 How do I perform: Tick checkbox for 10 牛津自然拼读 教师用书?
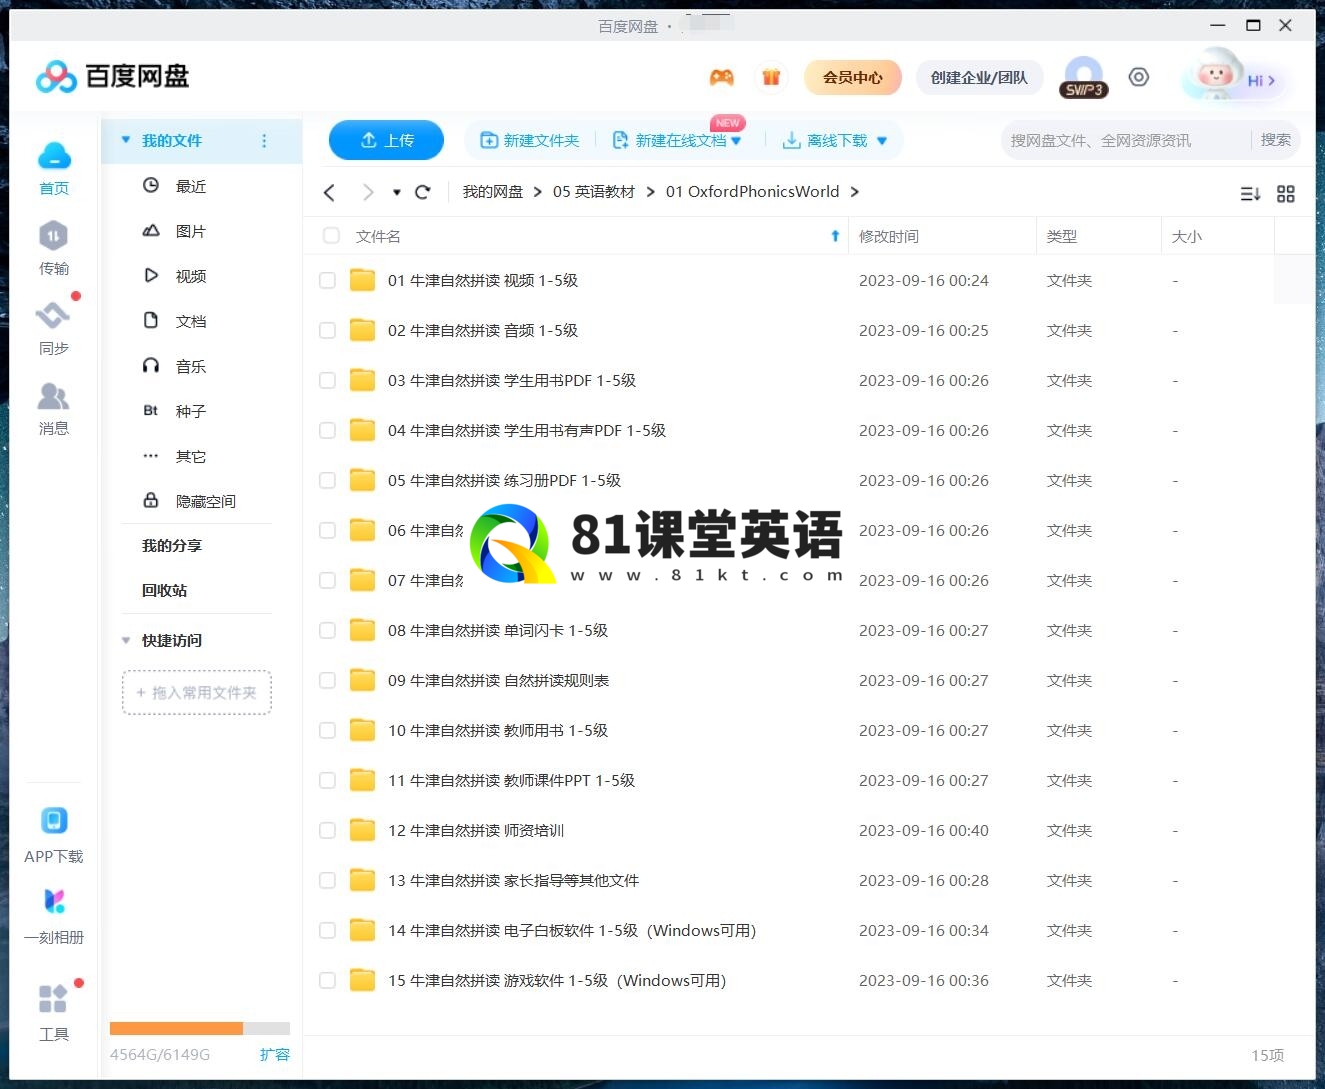pos(327,731)
